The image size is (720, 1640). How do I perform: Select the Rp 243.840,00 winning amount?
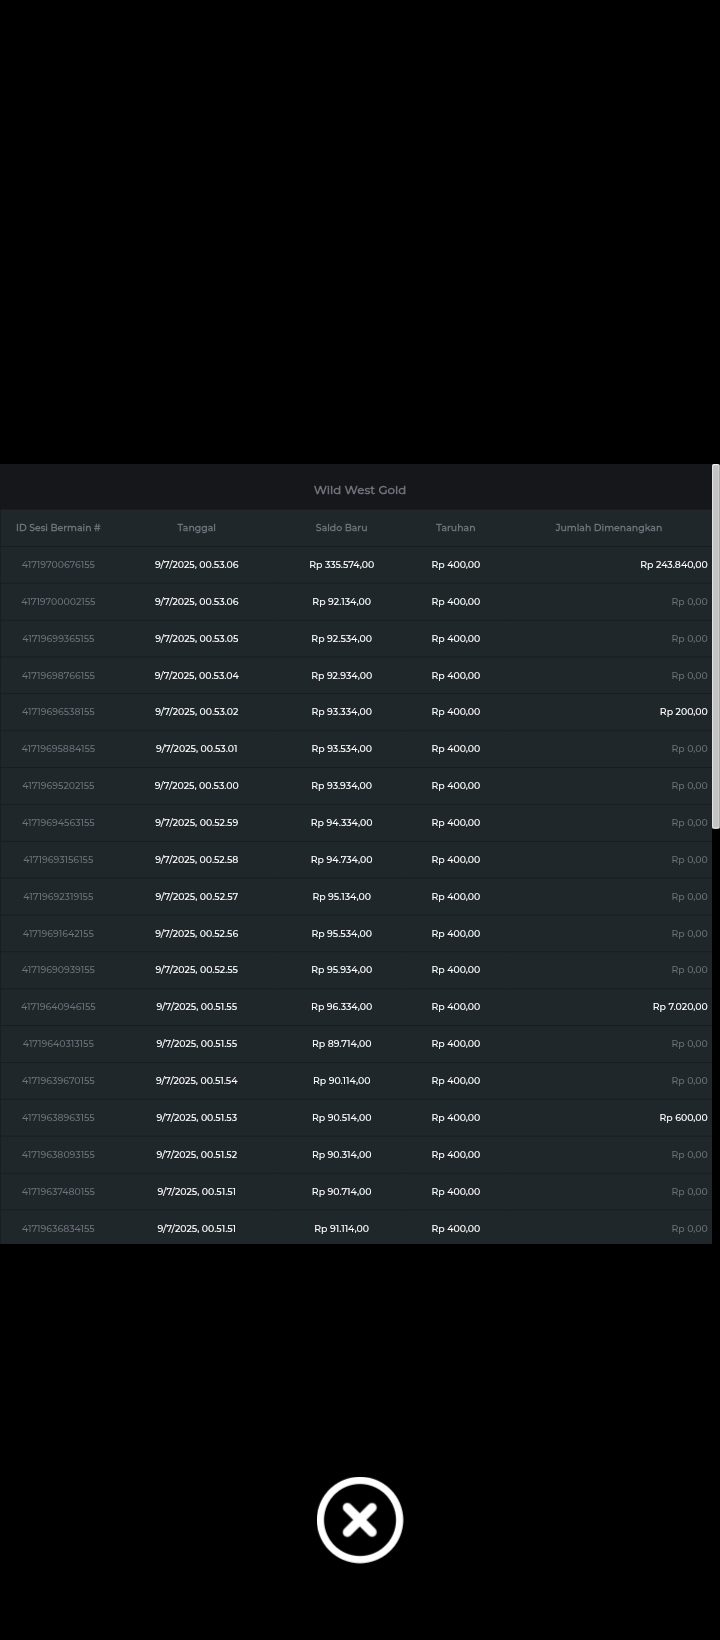(673, 565)
